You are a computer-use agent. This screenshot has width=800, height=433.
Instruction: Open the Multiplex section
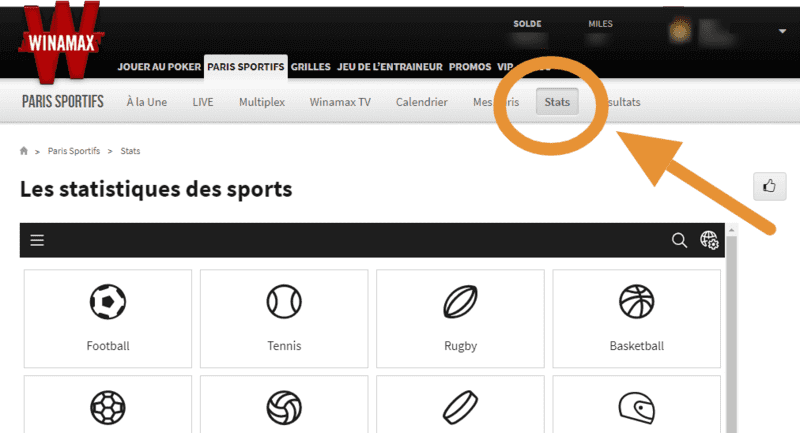[262, 102]
